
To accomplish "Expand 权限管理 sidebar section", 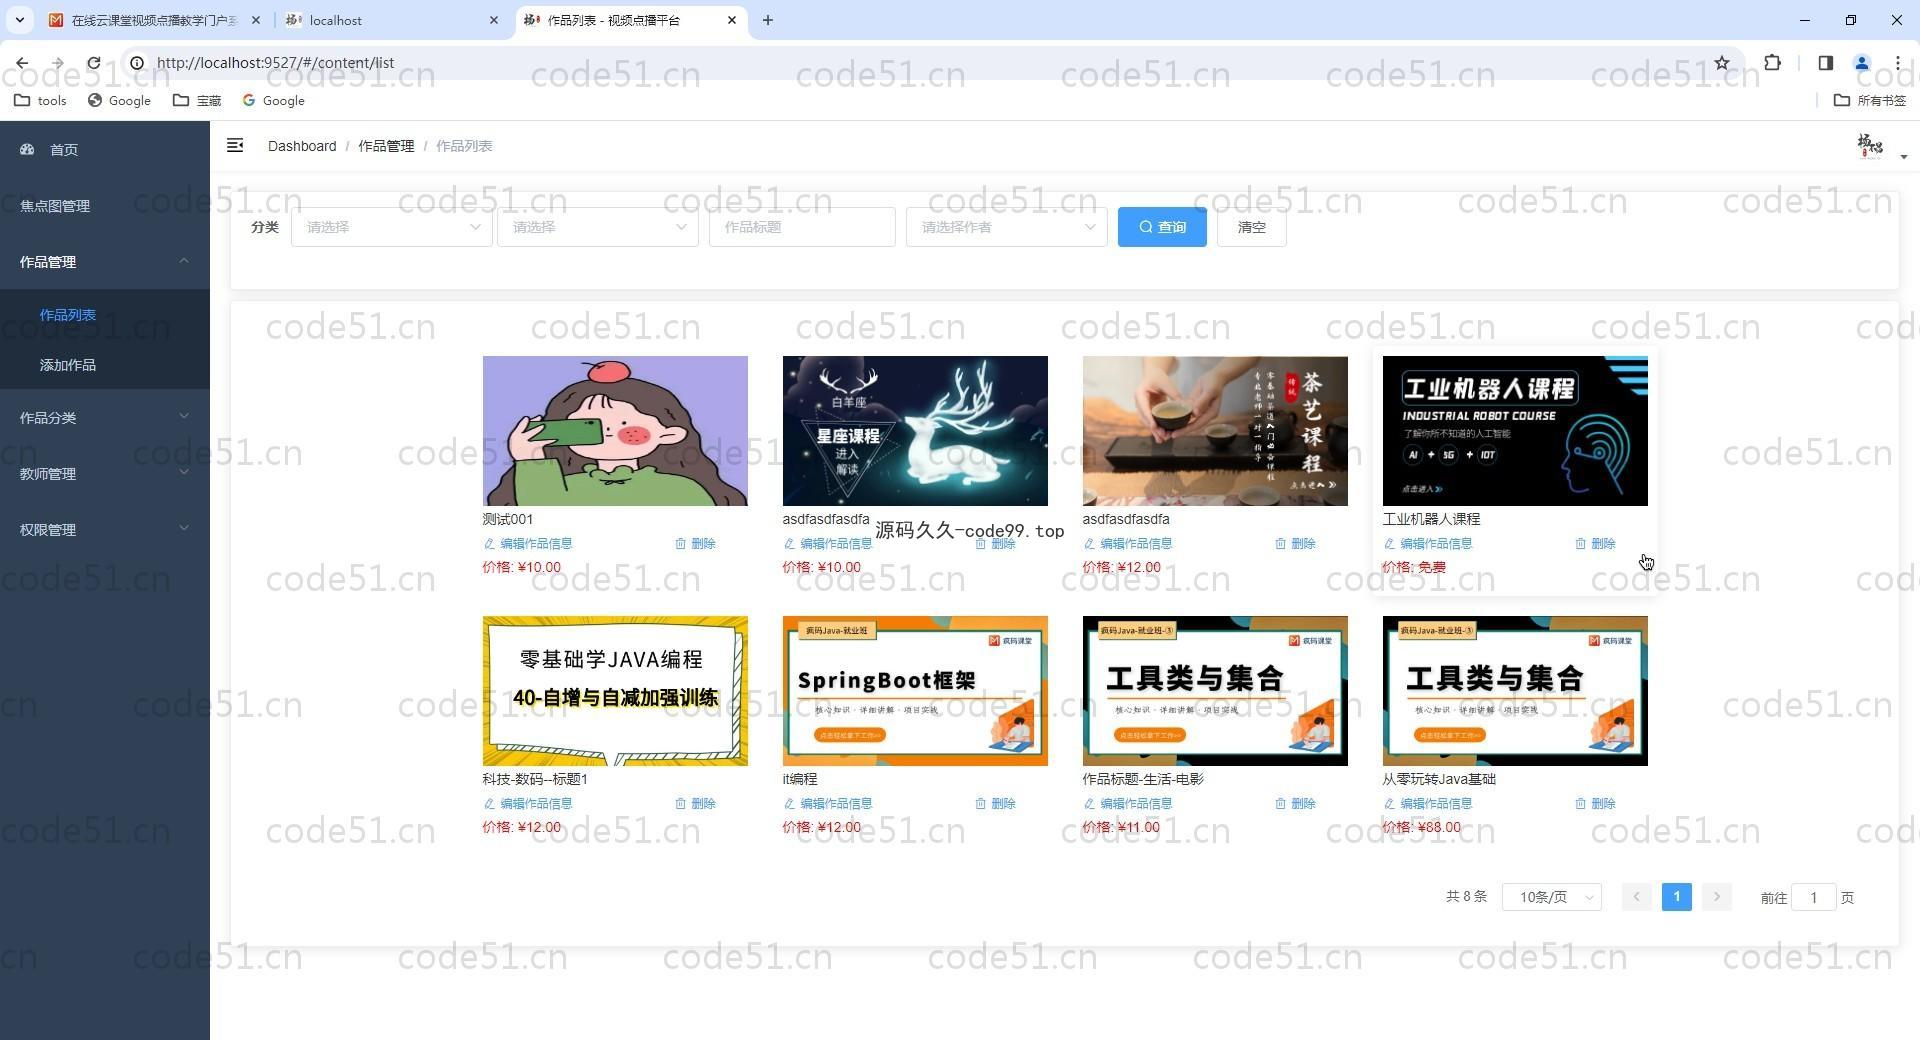I will click(x=105, y=530).
